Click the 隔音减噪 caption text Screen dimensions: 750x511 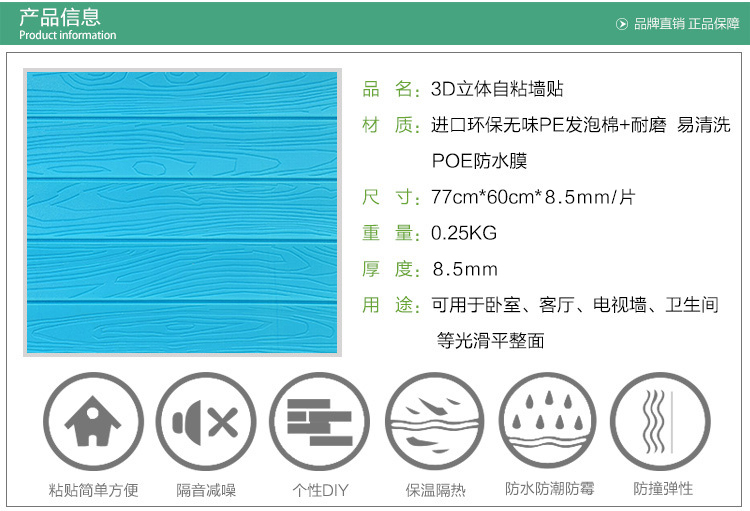(206, 490)
